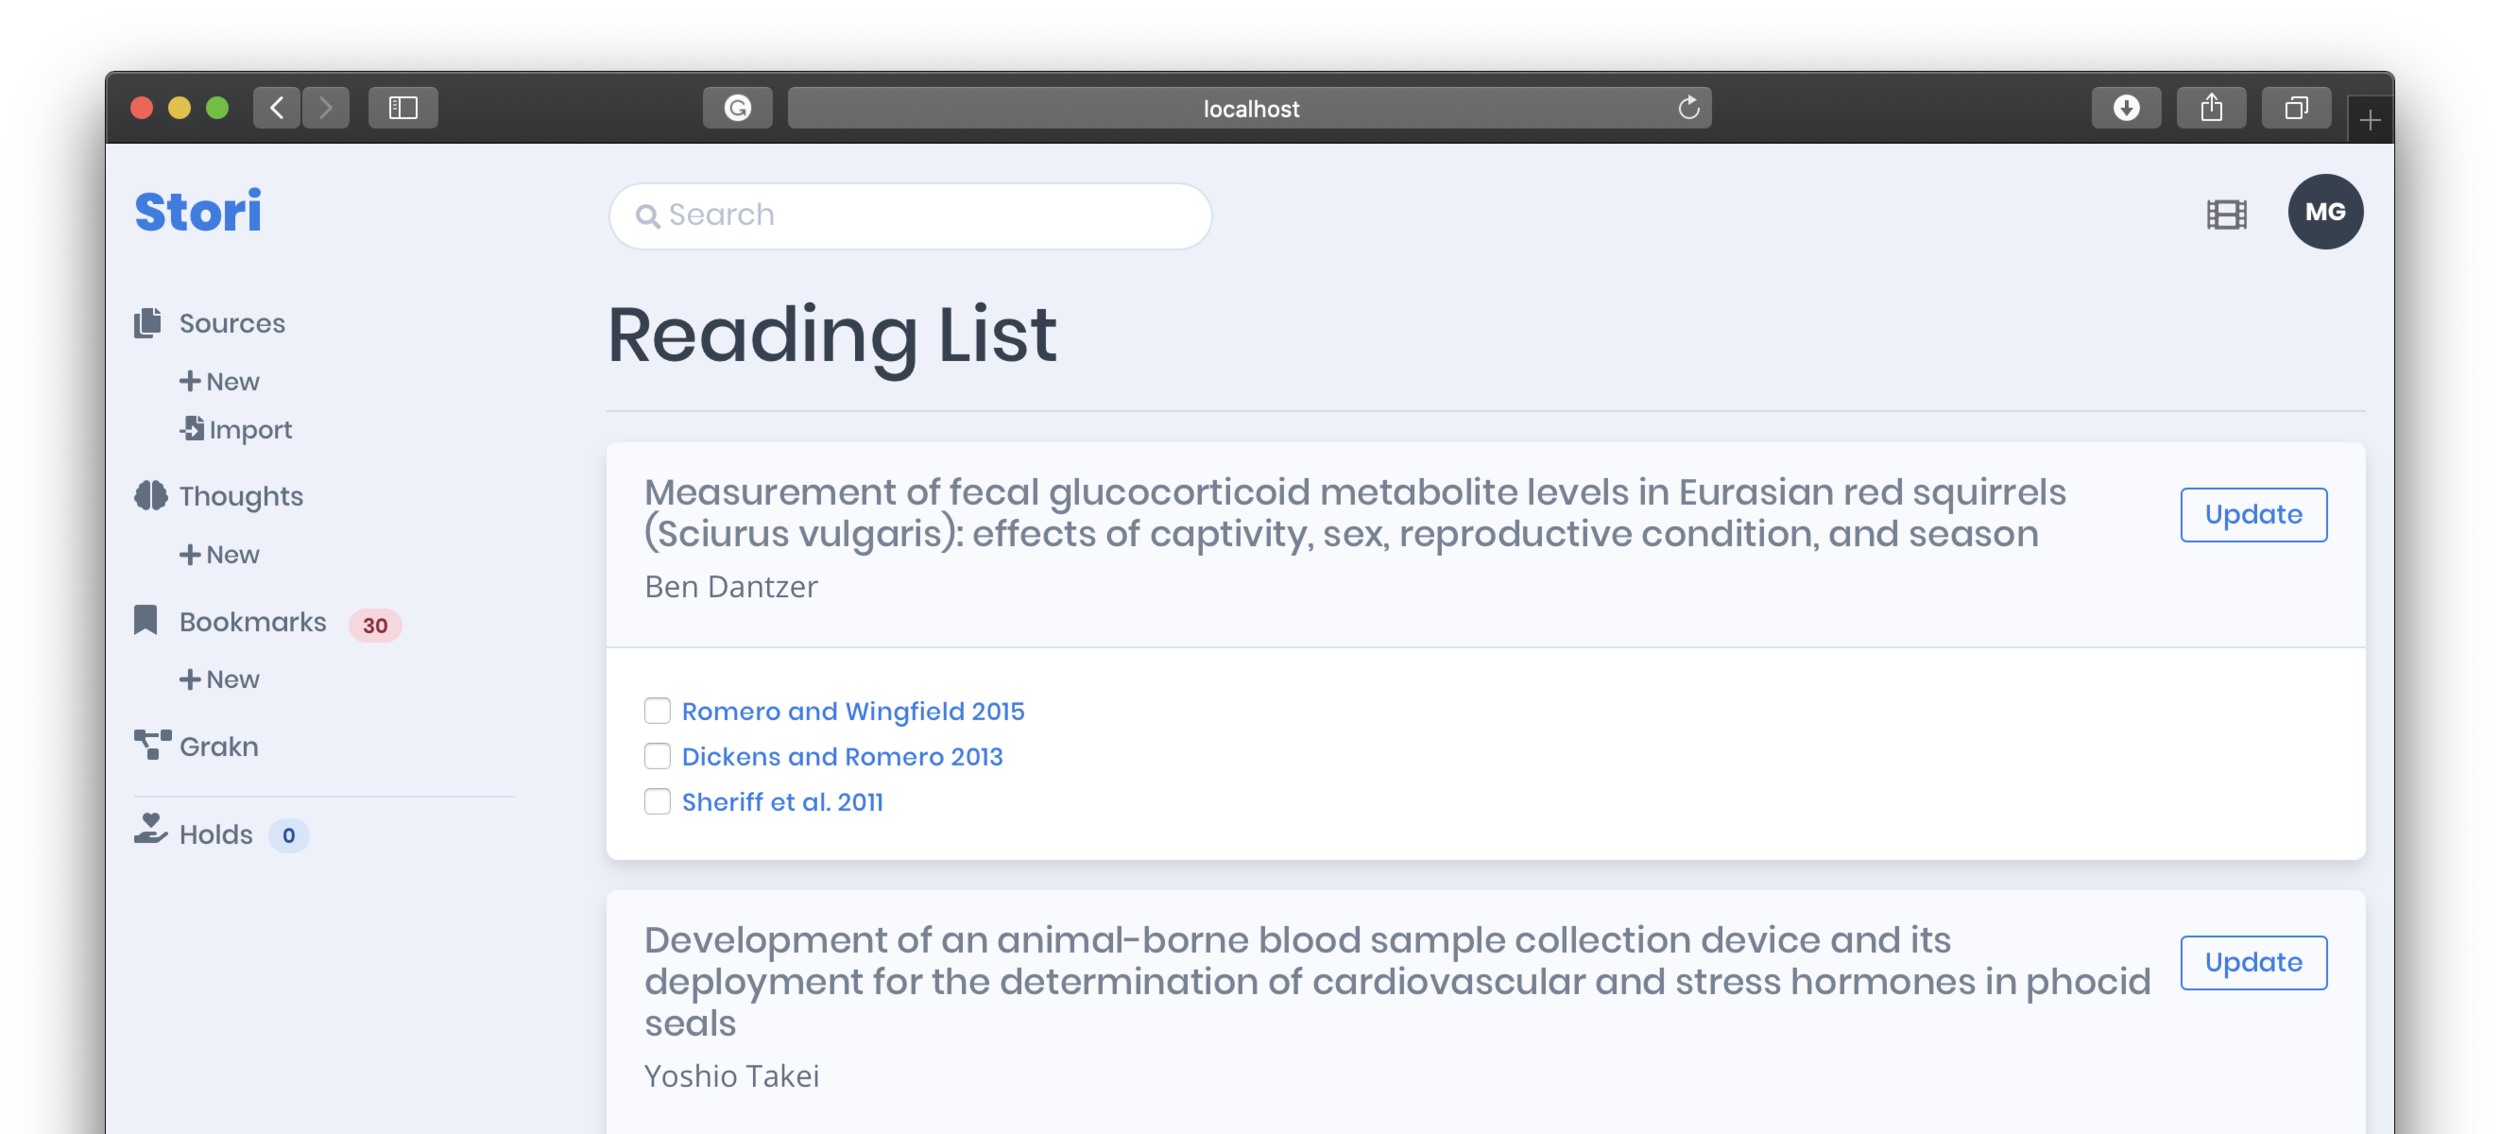Open Sources via its documents icon

(148, 323)
